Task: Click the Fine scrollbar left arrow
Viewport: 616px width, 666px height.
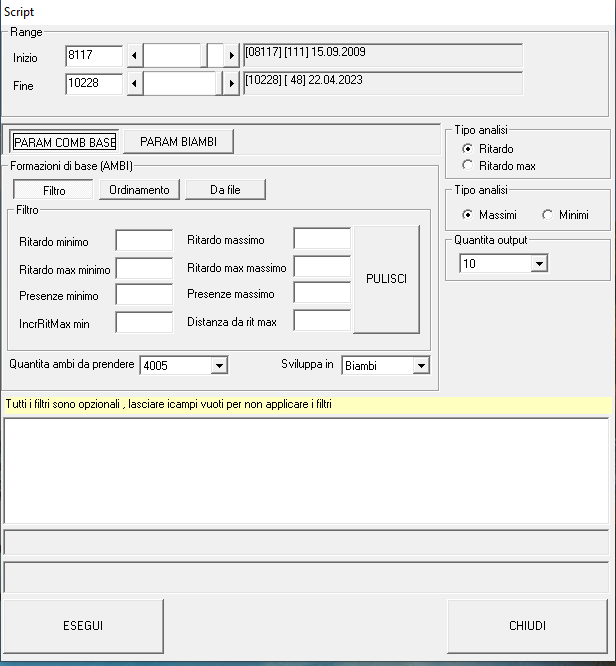Action: coord(135,83)
